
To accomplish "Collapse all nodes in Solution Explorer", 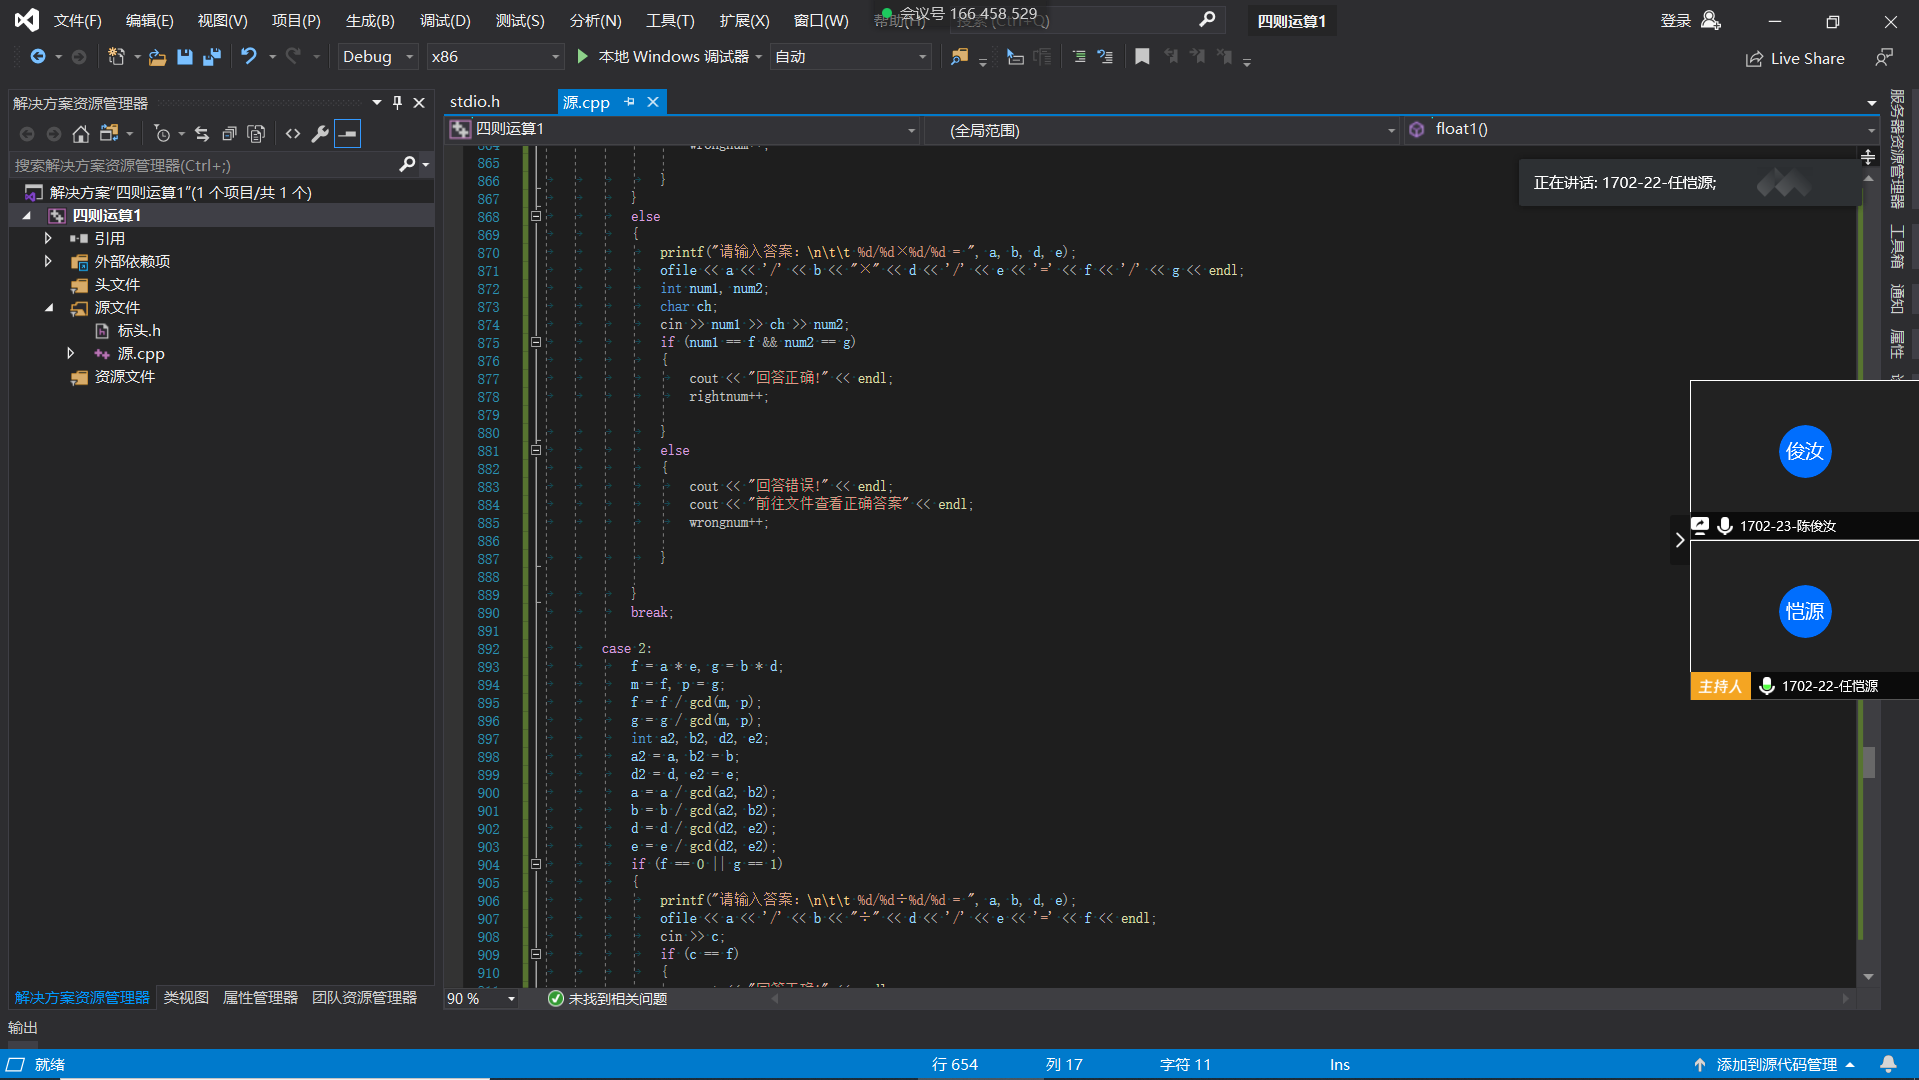I will point(229,133).
